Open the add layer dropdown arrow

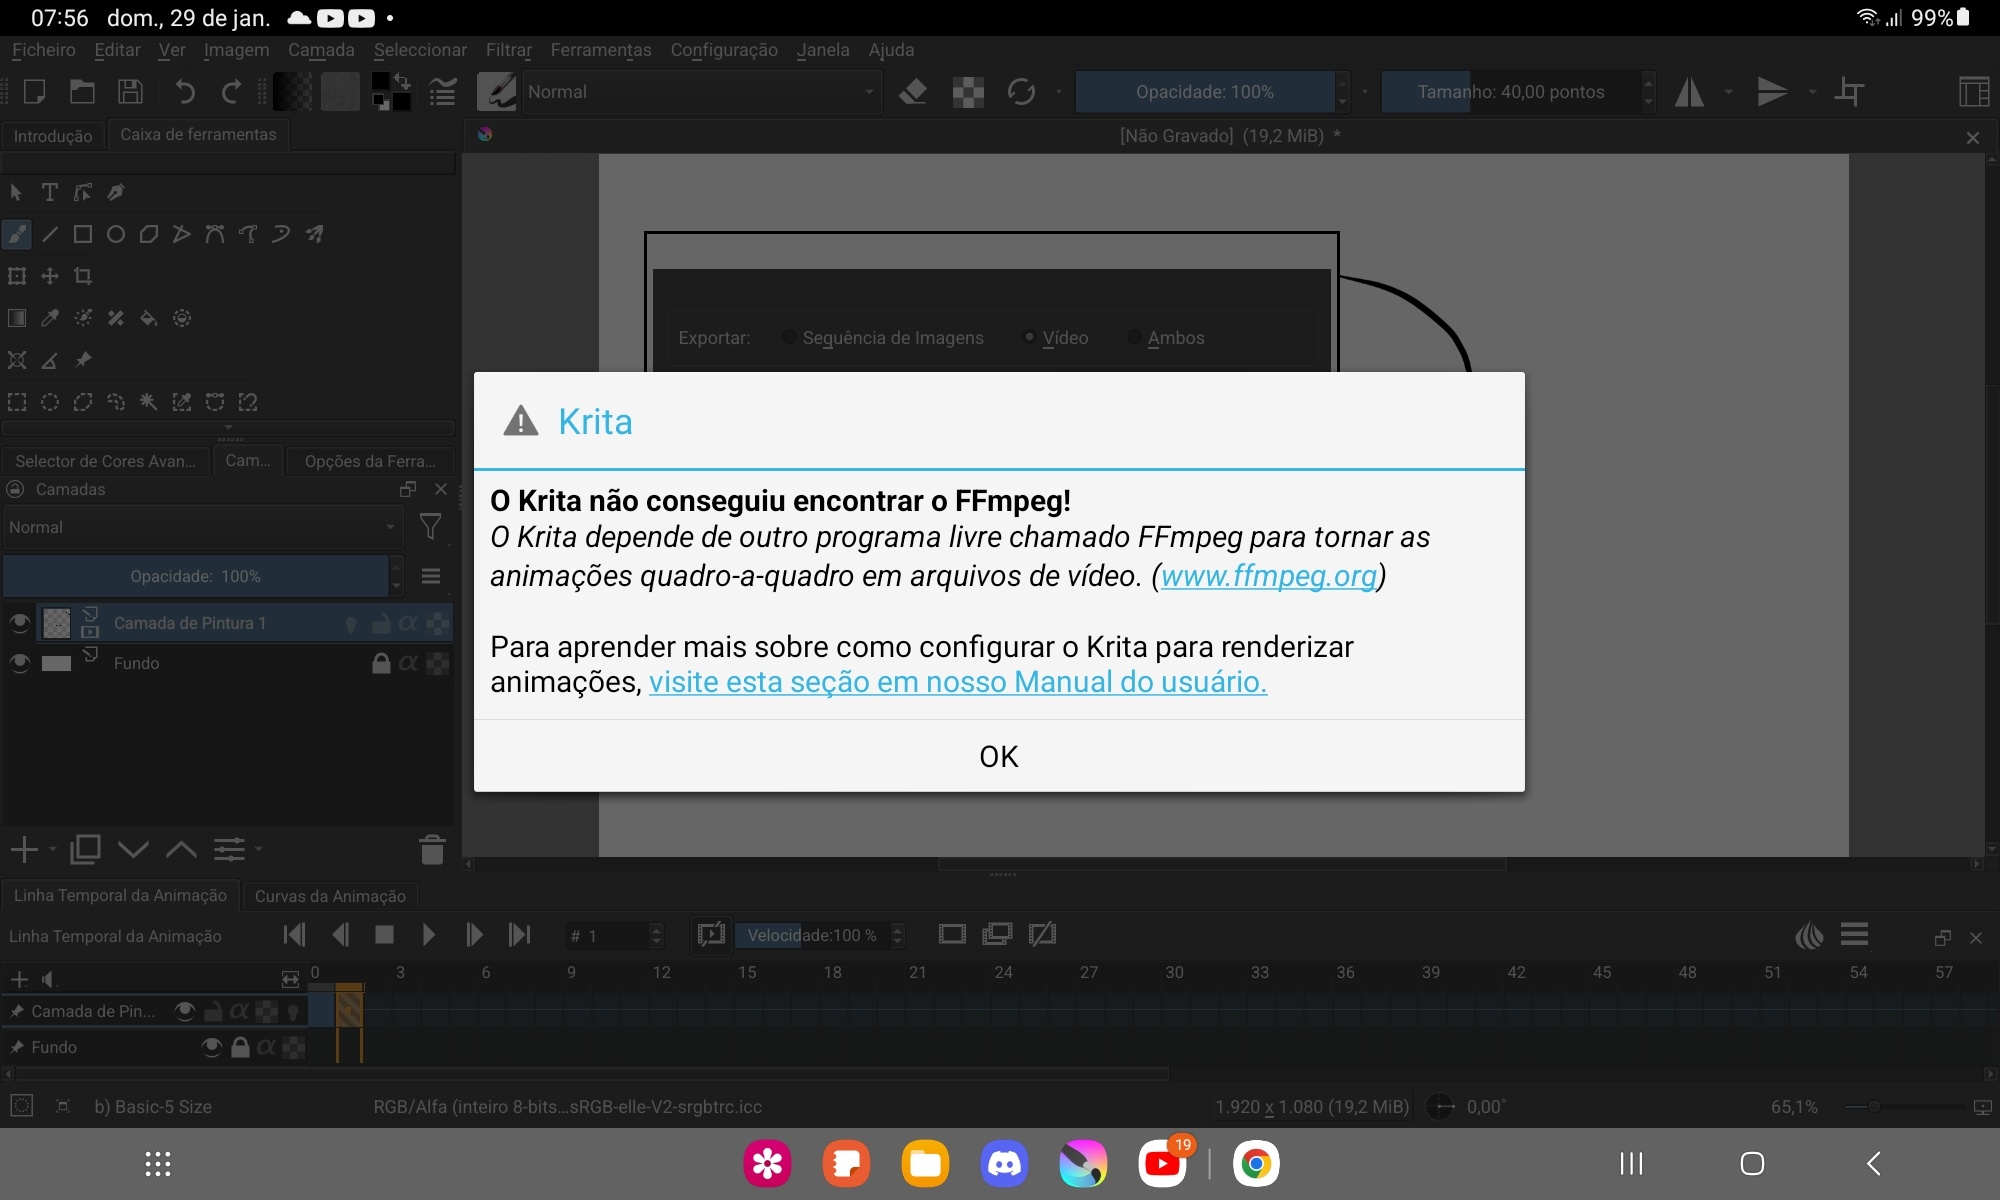coord(53,850)
